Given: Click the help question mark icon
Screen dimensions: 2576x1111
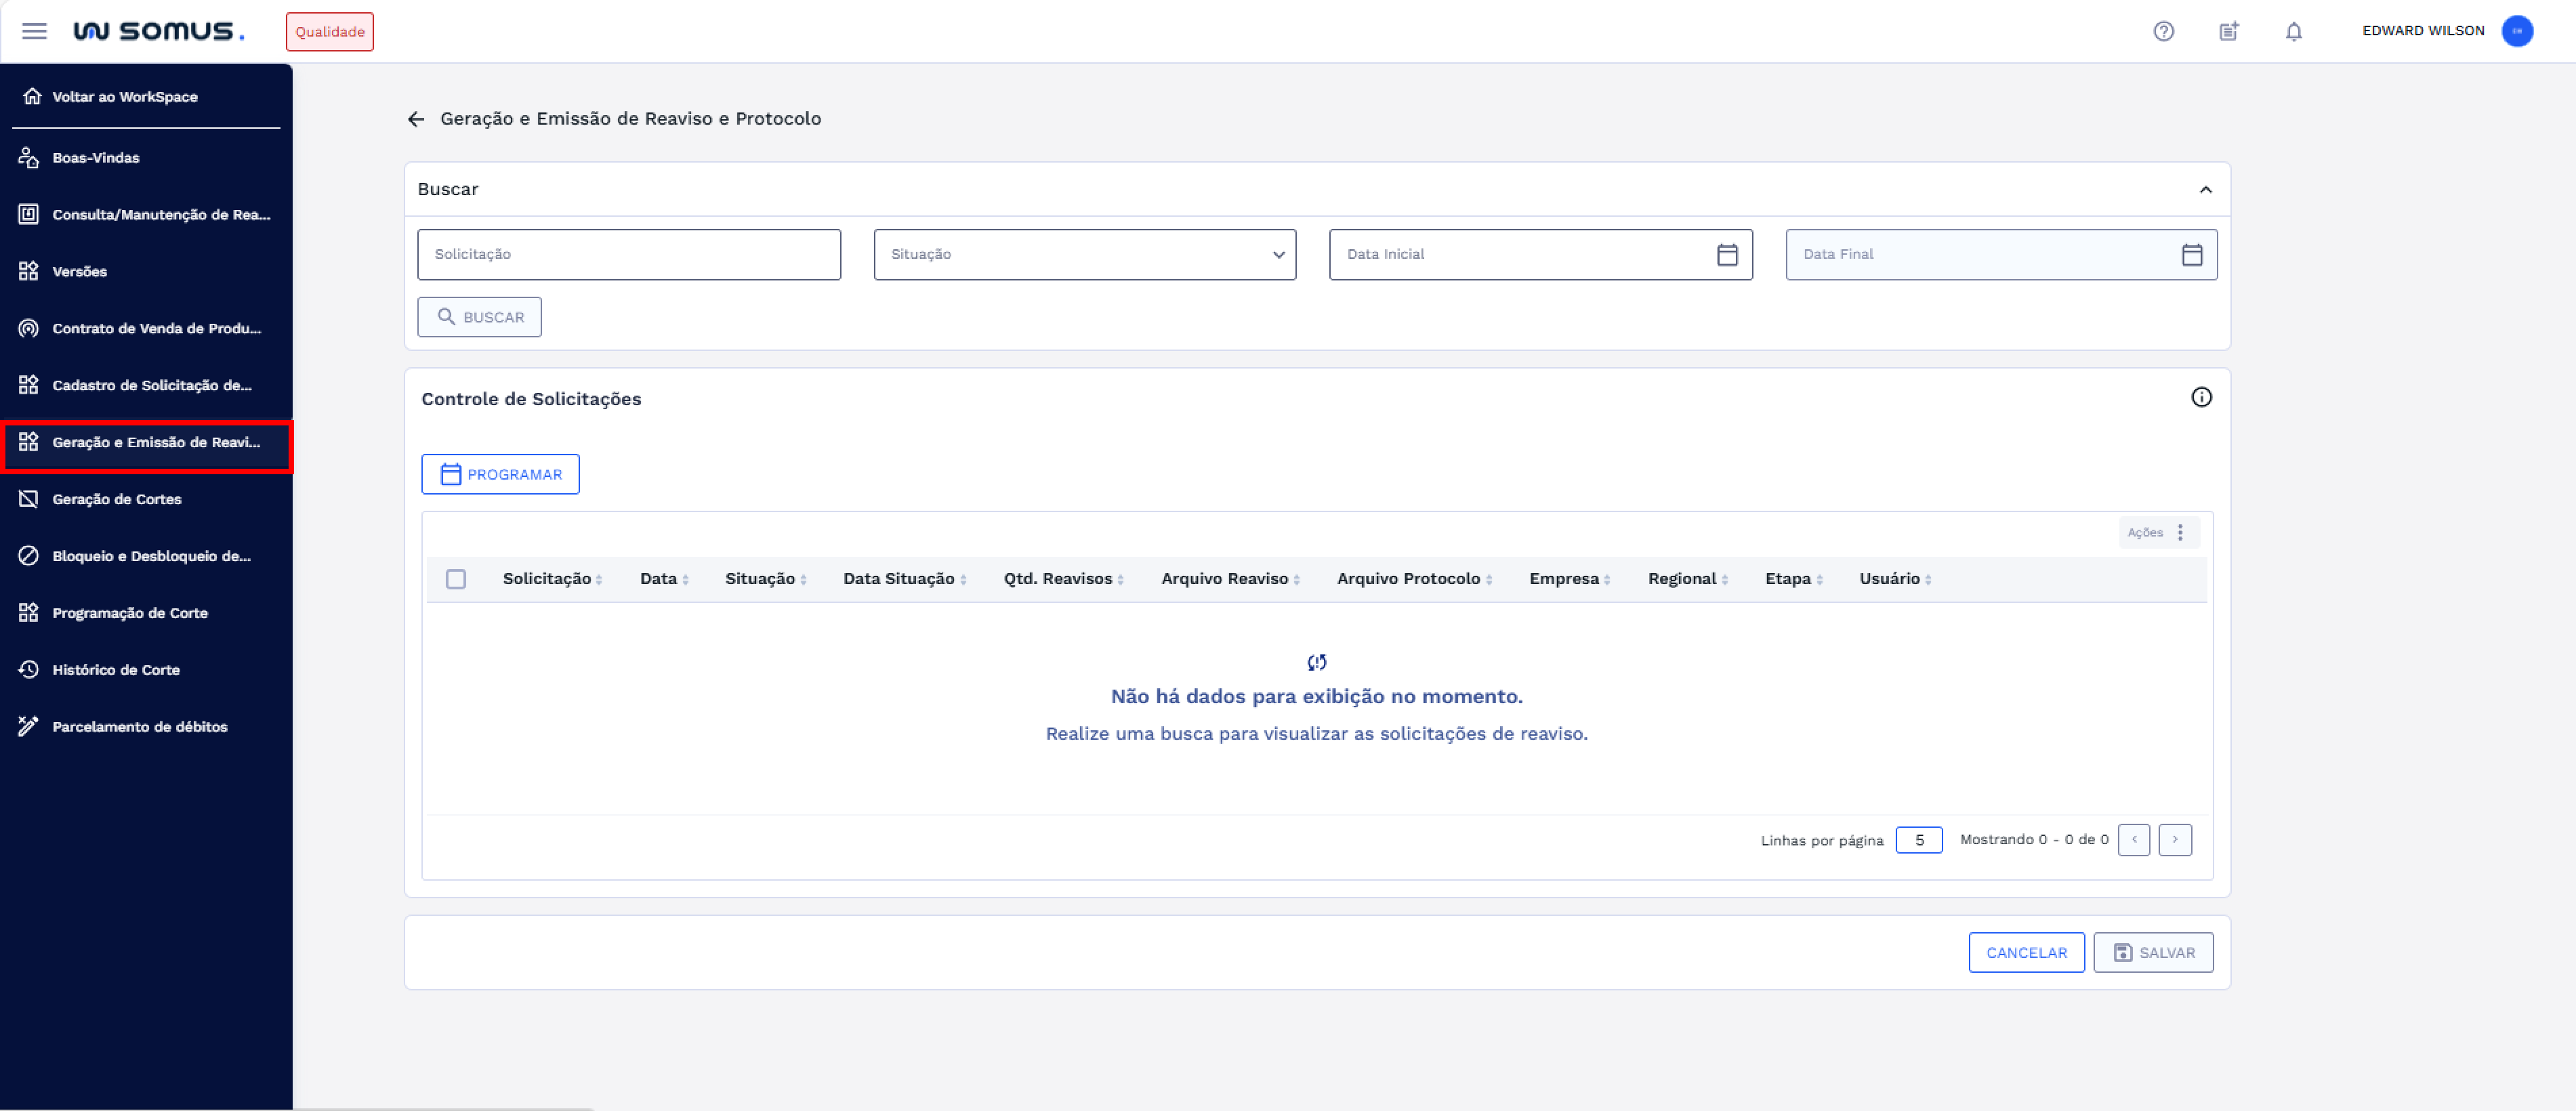Looking at the screenshot, I should click(x=2163, y=31).
